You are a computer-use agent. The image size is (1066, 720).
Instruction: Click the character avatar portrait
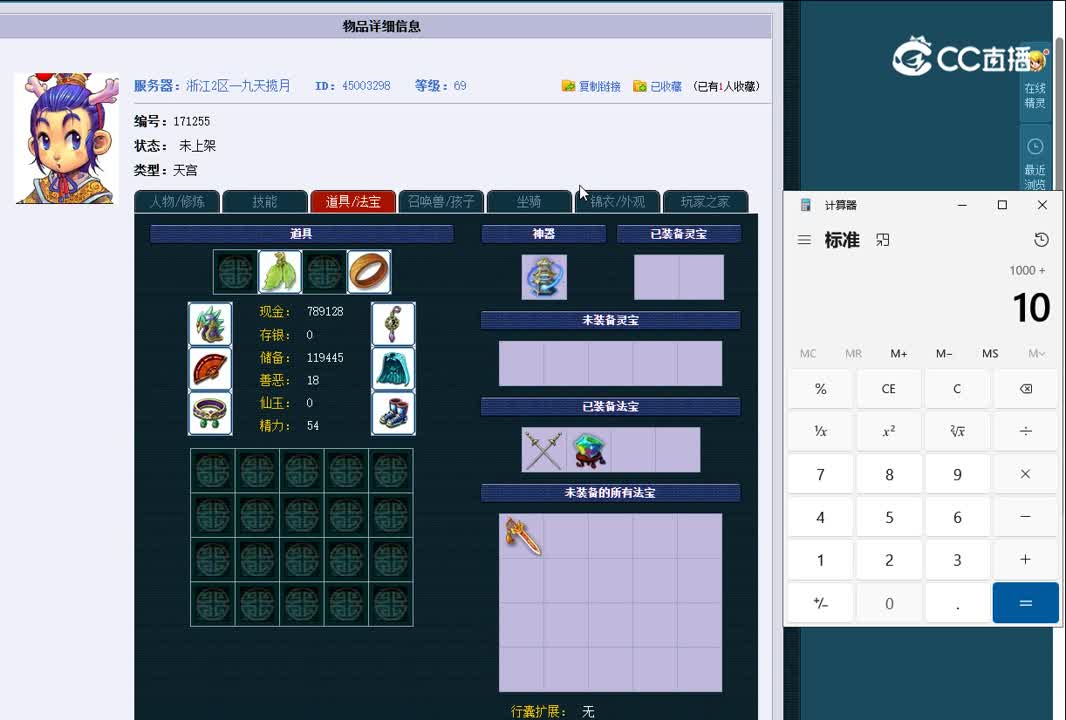tap(67, 138)
